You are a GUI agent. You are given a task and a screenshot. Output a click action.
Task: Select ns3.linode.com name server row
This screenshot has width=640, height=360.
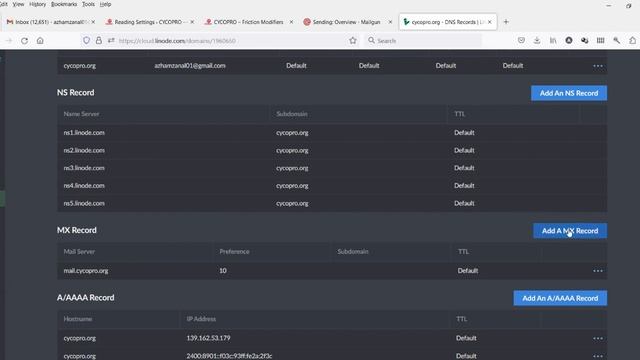pos(332,168)
